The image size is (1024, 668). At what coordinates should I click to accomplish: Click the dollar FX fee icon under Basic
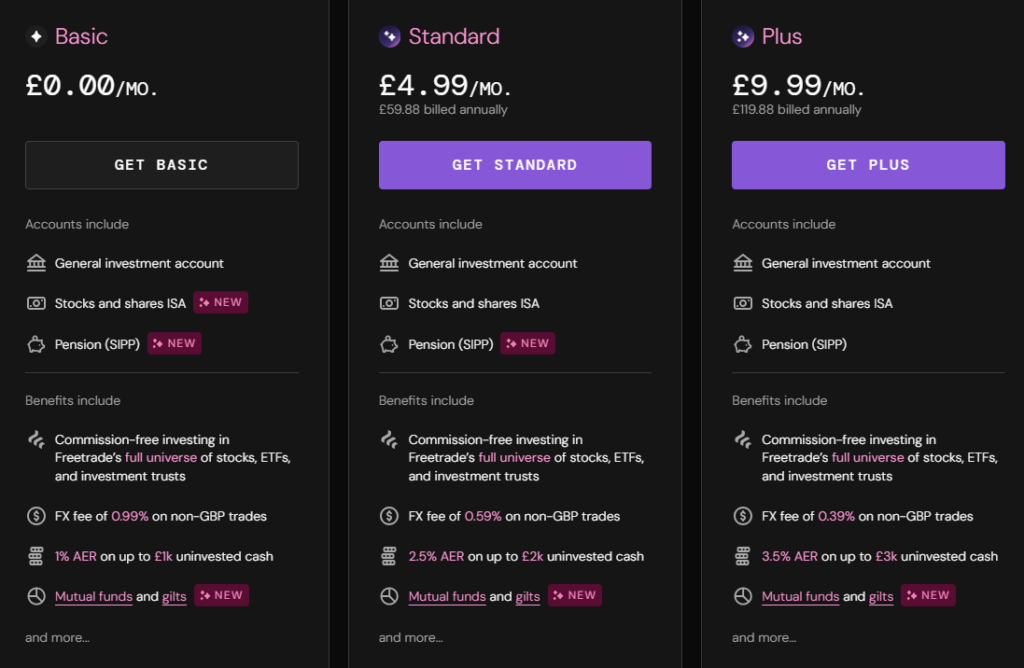[36, 516]
